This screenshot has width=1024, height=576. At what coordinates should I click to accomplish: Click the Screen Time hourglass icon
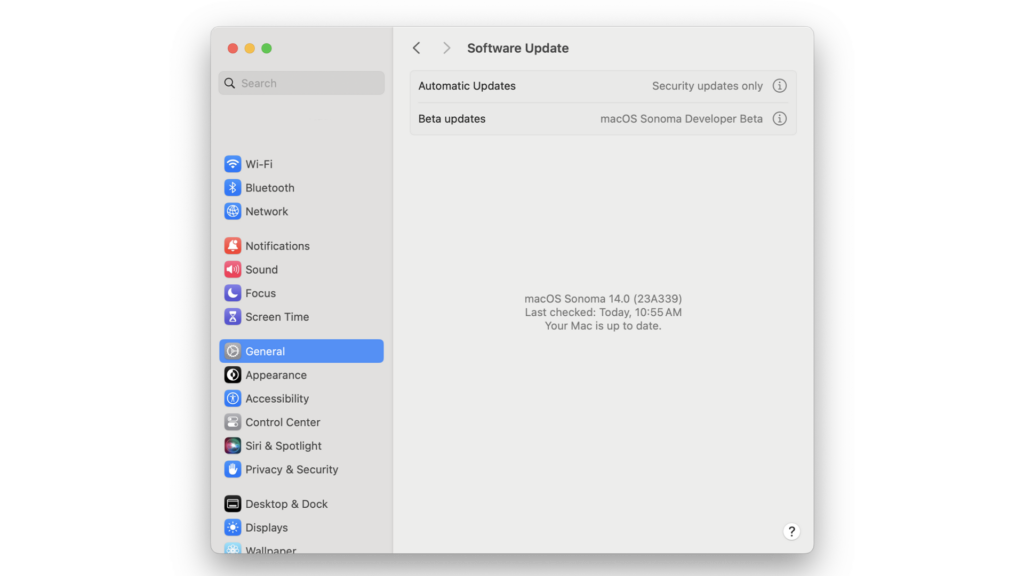pos(232,317)
